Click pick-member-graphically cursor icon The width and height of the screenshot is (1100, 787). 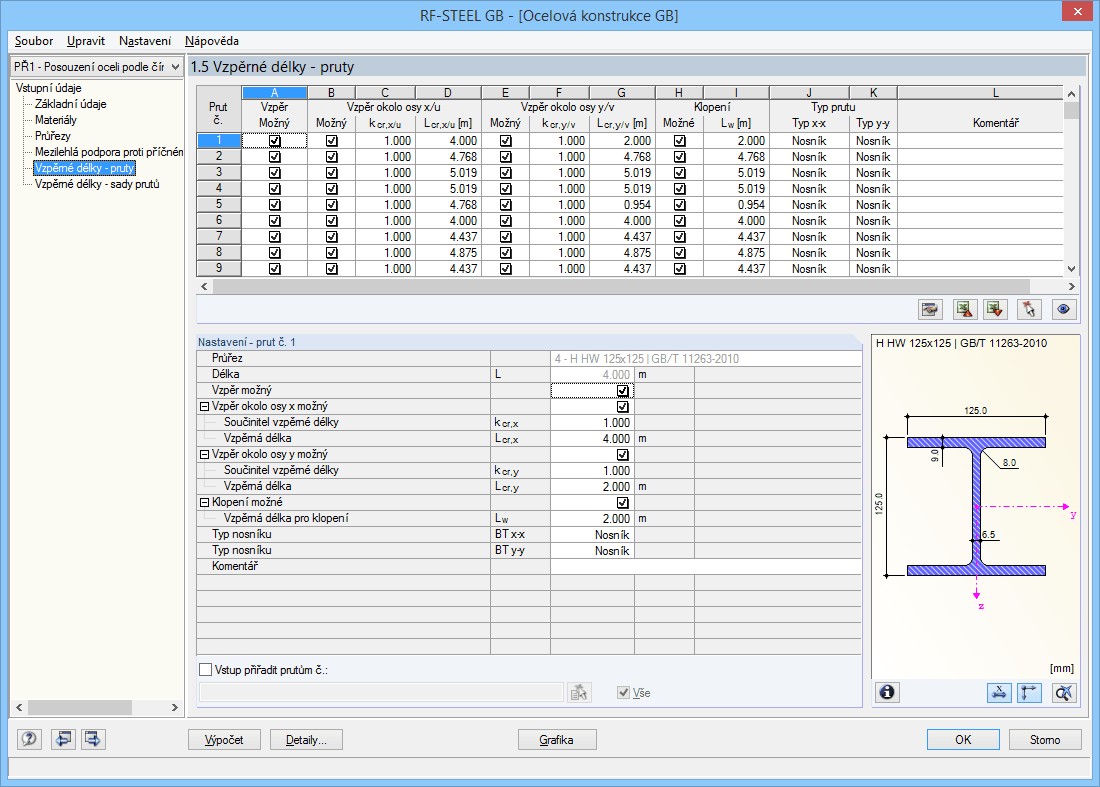tap(1029, 309)
